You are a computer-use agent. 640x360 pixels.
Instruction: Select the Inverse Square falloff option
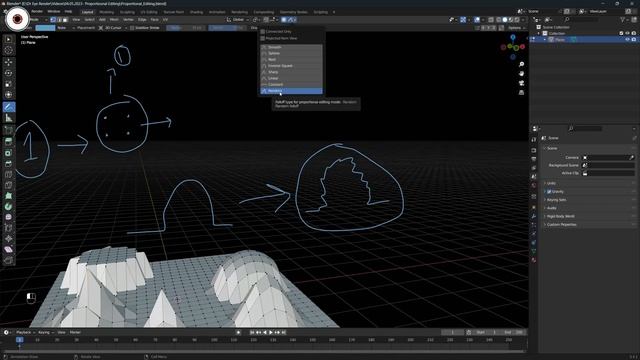[x=291, y=66]
